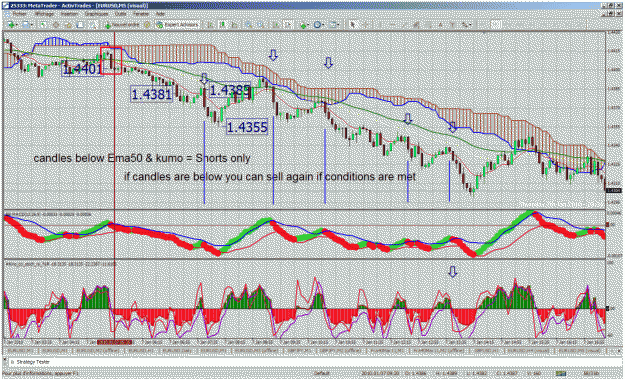Toggle the Terminal panel icon

[x=80, y=25]
